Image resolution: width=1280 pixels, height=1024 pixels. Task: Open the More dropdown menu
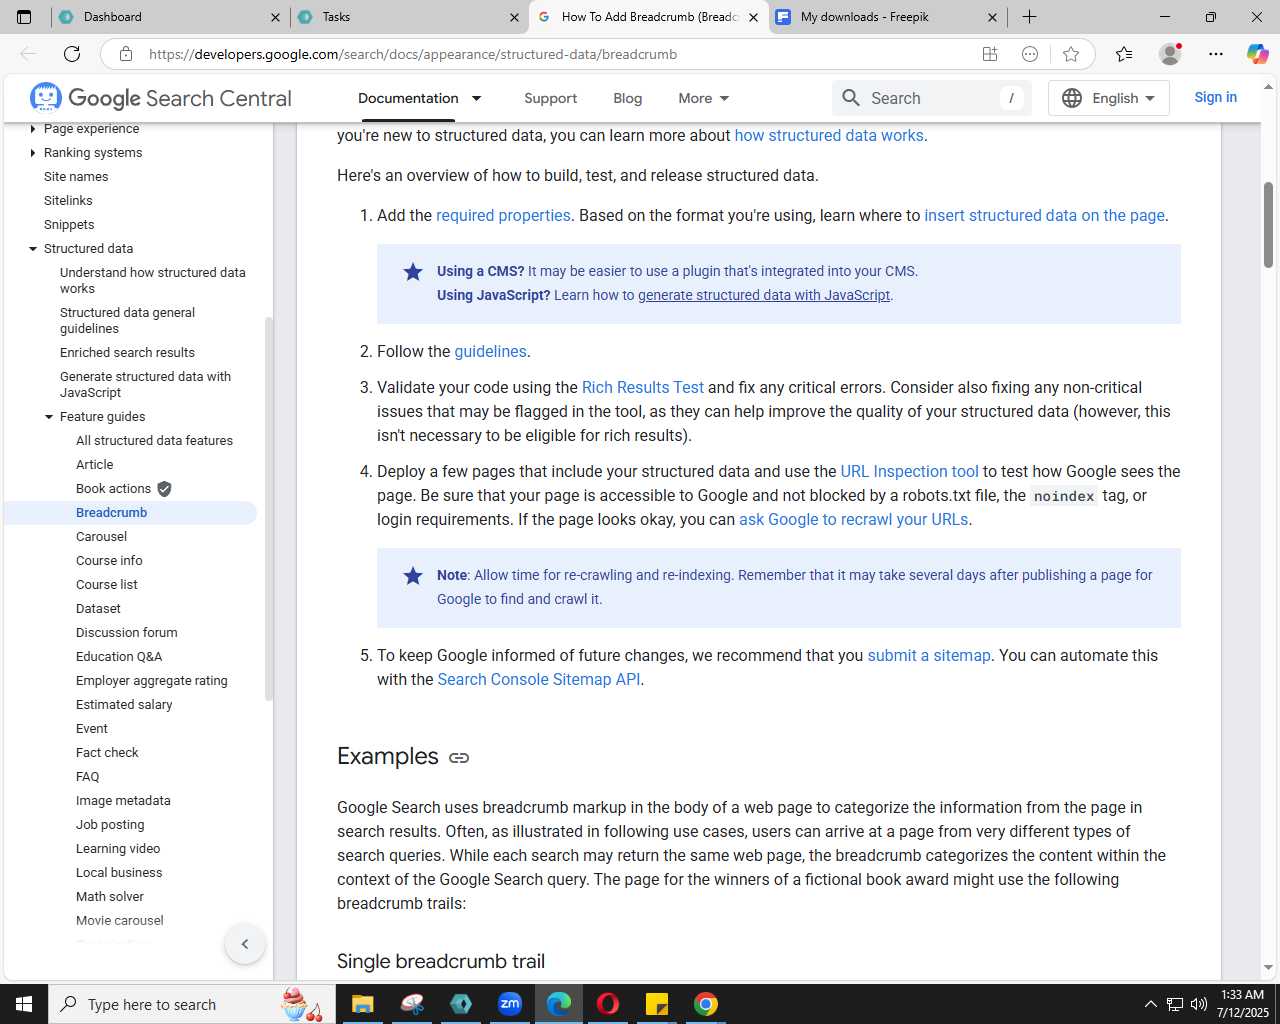pyautogui.click(x=703, y=98)
